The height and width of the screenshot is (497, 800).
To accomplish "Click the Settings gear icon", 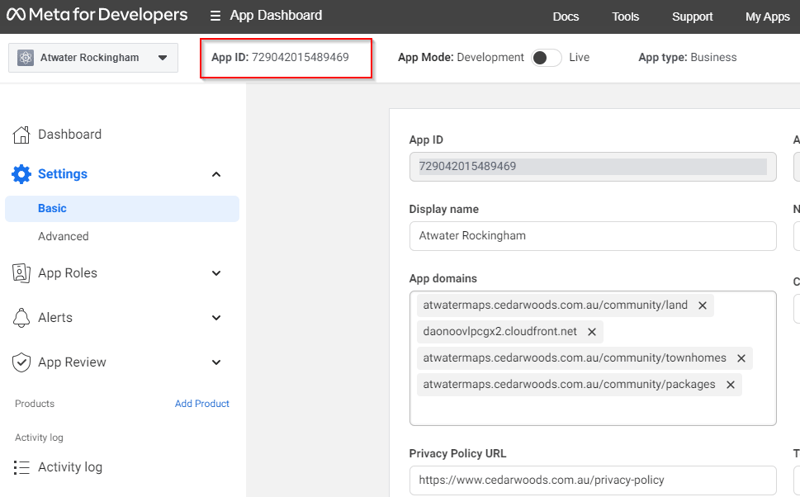I will point(21,174).
